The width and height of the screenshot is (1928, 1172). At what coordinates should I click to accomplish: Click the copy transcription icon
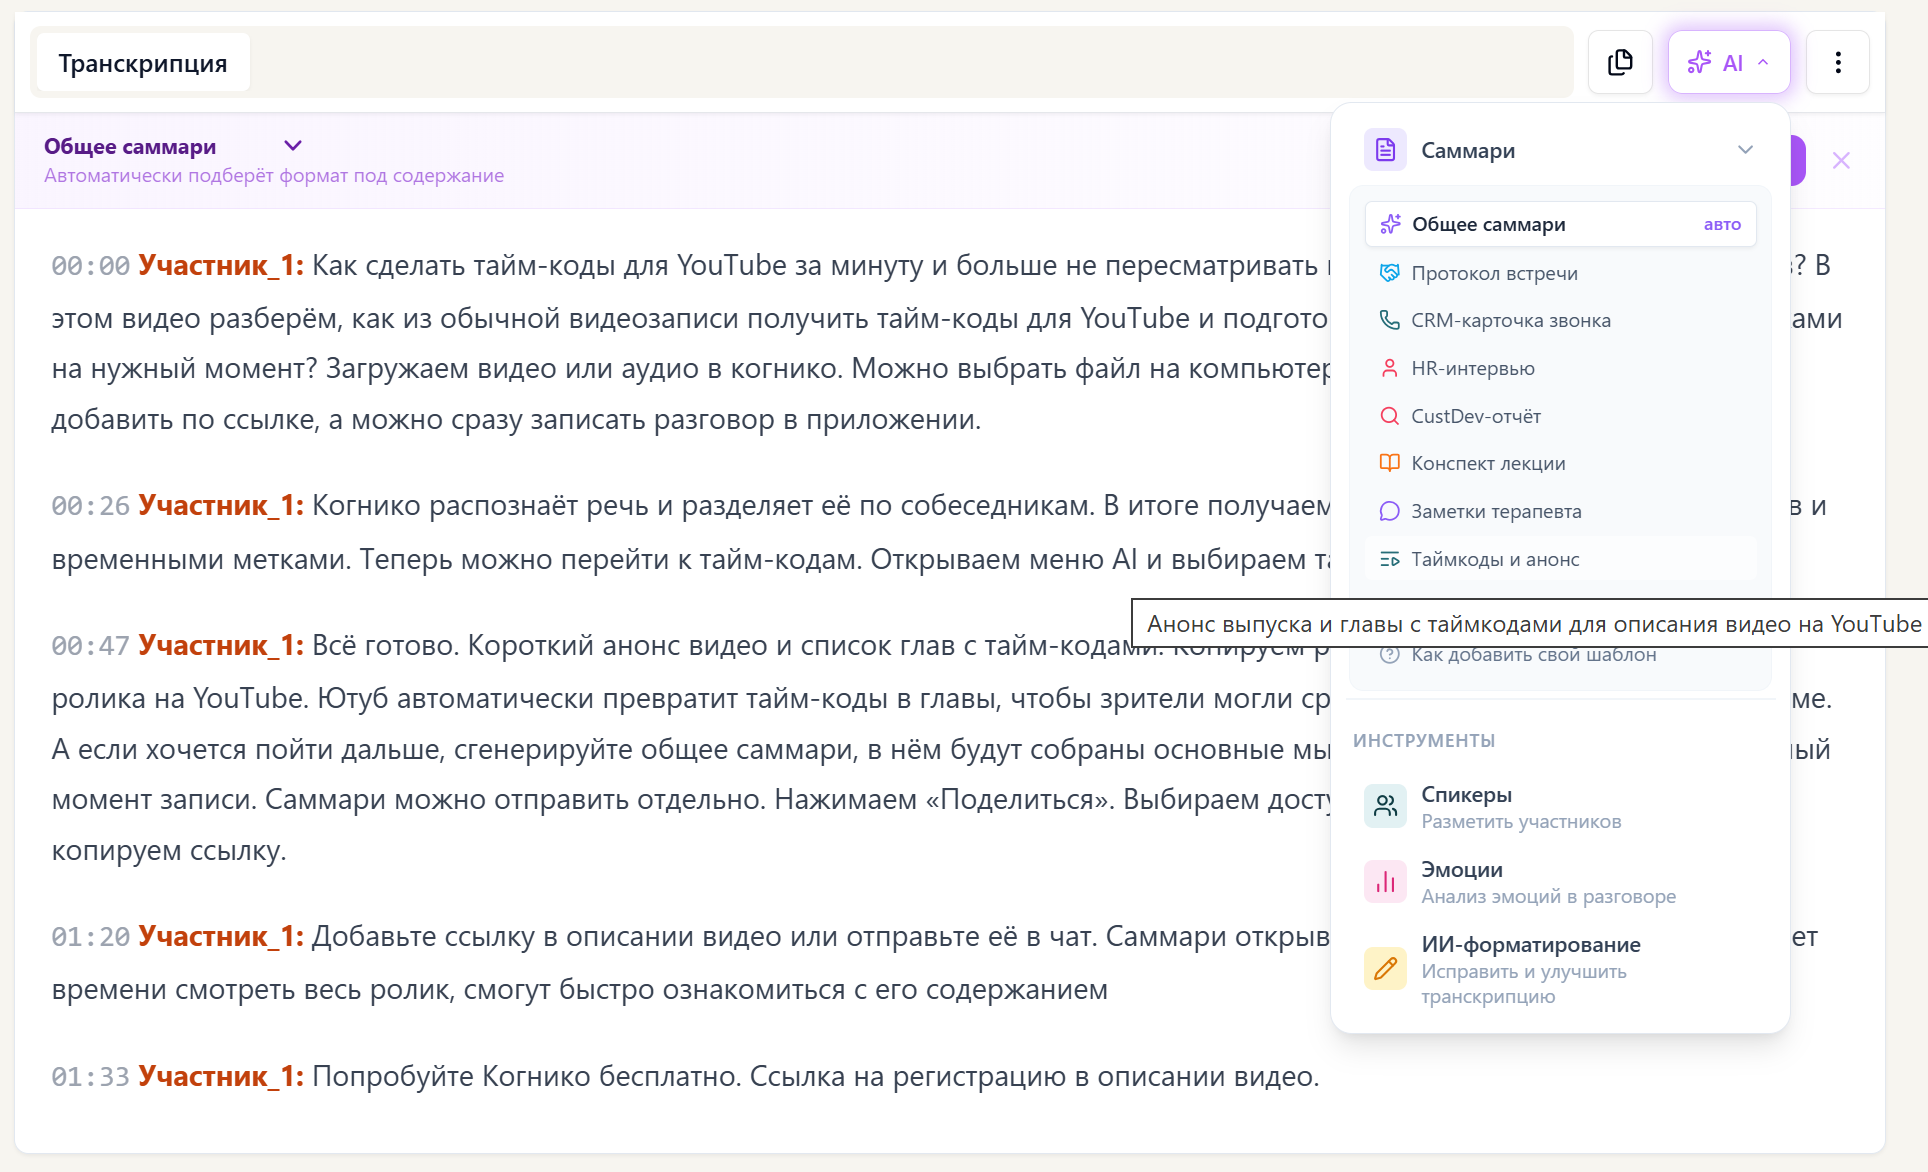1620,63
